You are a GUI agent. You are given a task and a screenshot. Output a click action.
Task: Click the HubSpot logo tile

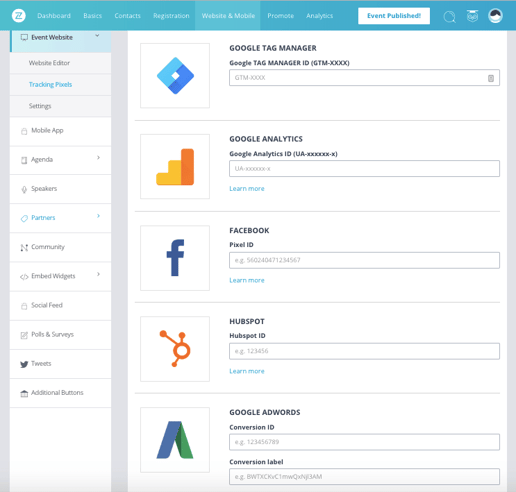tap(175, 349)
